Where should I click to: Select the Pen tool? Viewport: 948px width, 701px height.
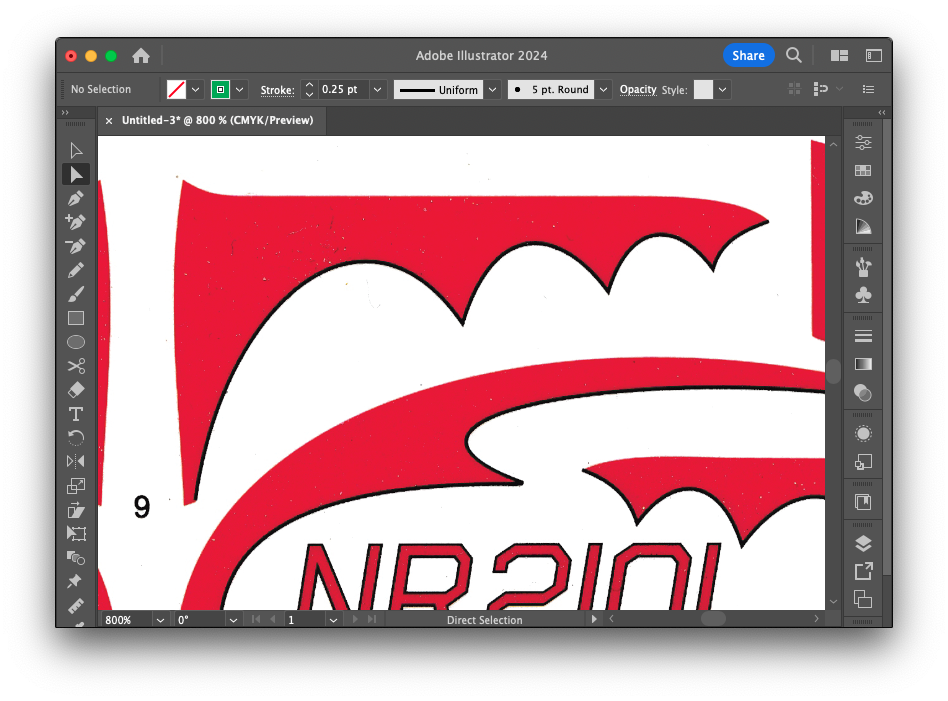pyautogui.click(x=76, y=198)
